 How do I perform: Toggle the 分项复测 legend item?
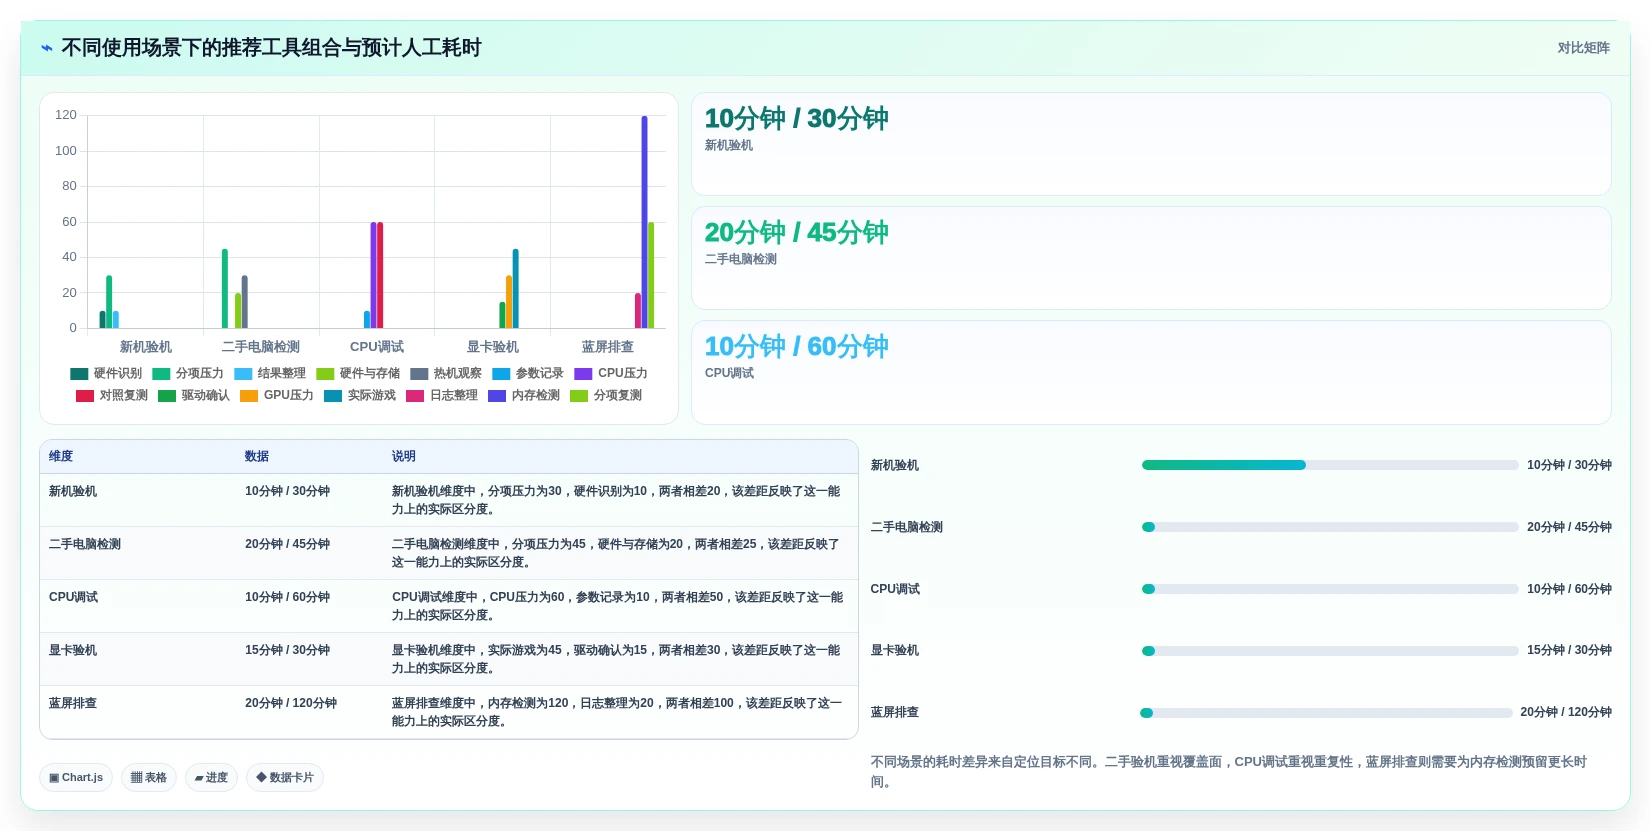[606, 396]
